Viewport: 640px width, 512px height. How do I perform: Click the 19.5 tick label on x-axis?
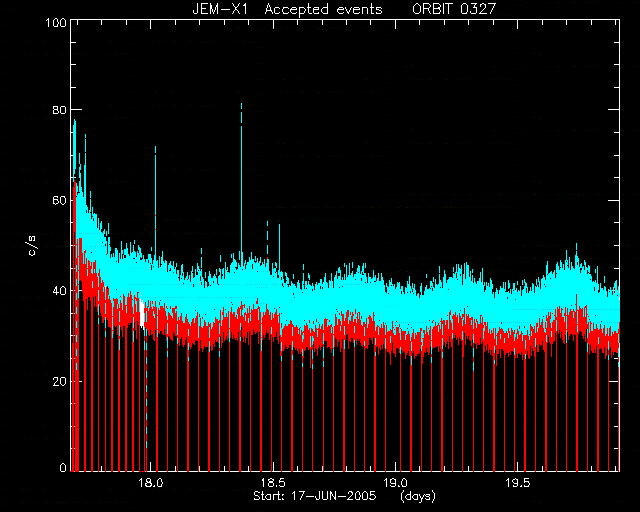point(518,483)
